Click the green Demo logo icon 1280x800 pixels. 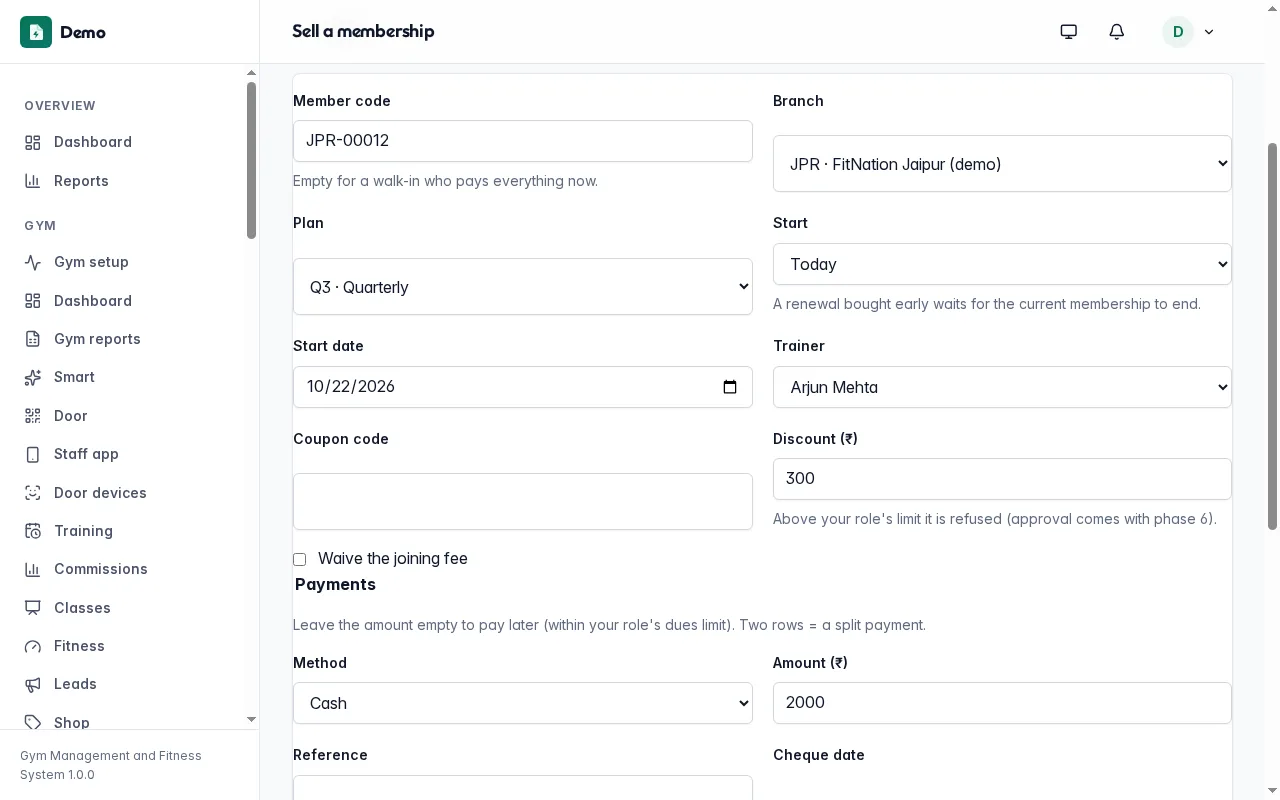(36, 32)
